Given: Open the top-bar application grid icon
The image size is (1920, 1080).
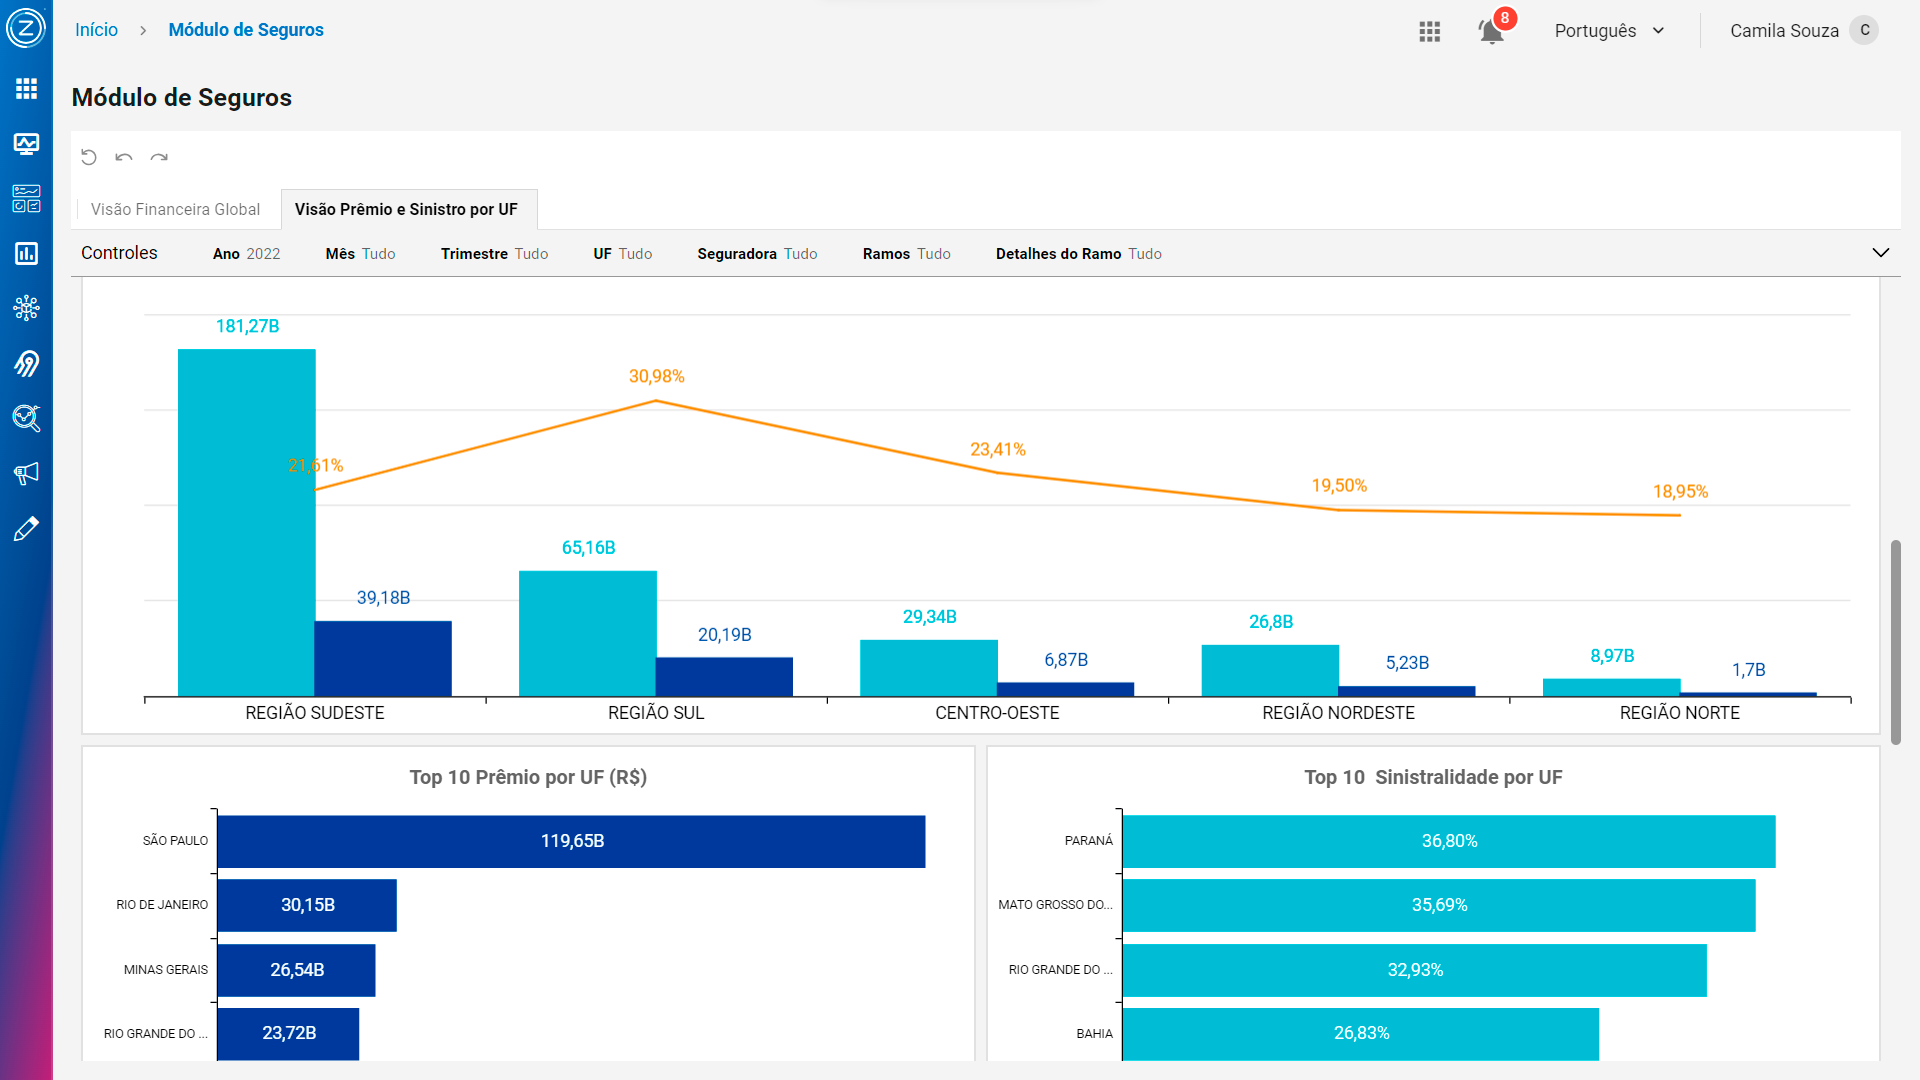Looking at the screenshot, I should coord(1430,31).
